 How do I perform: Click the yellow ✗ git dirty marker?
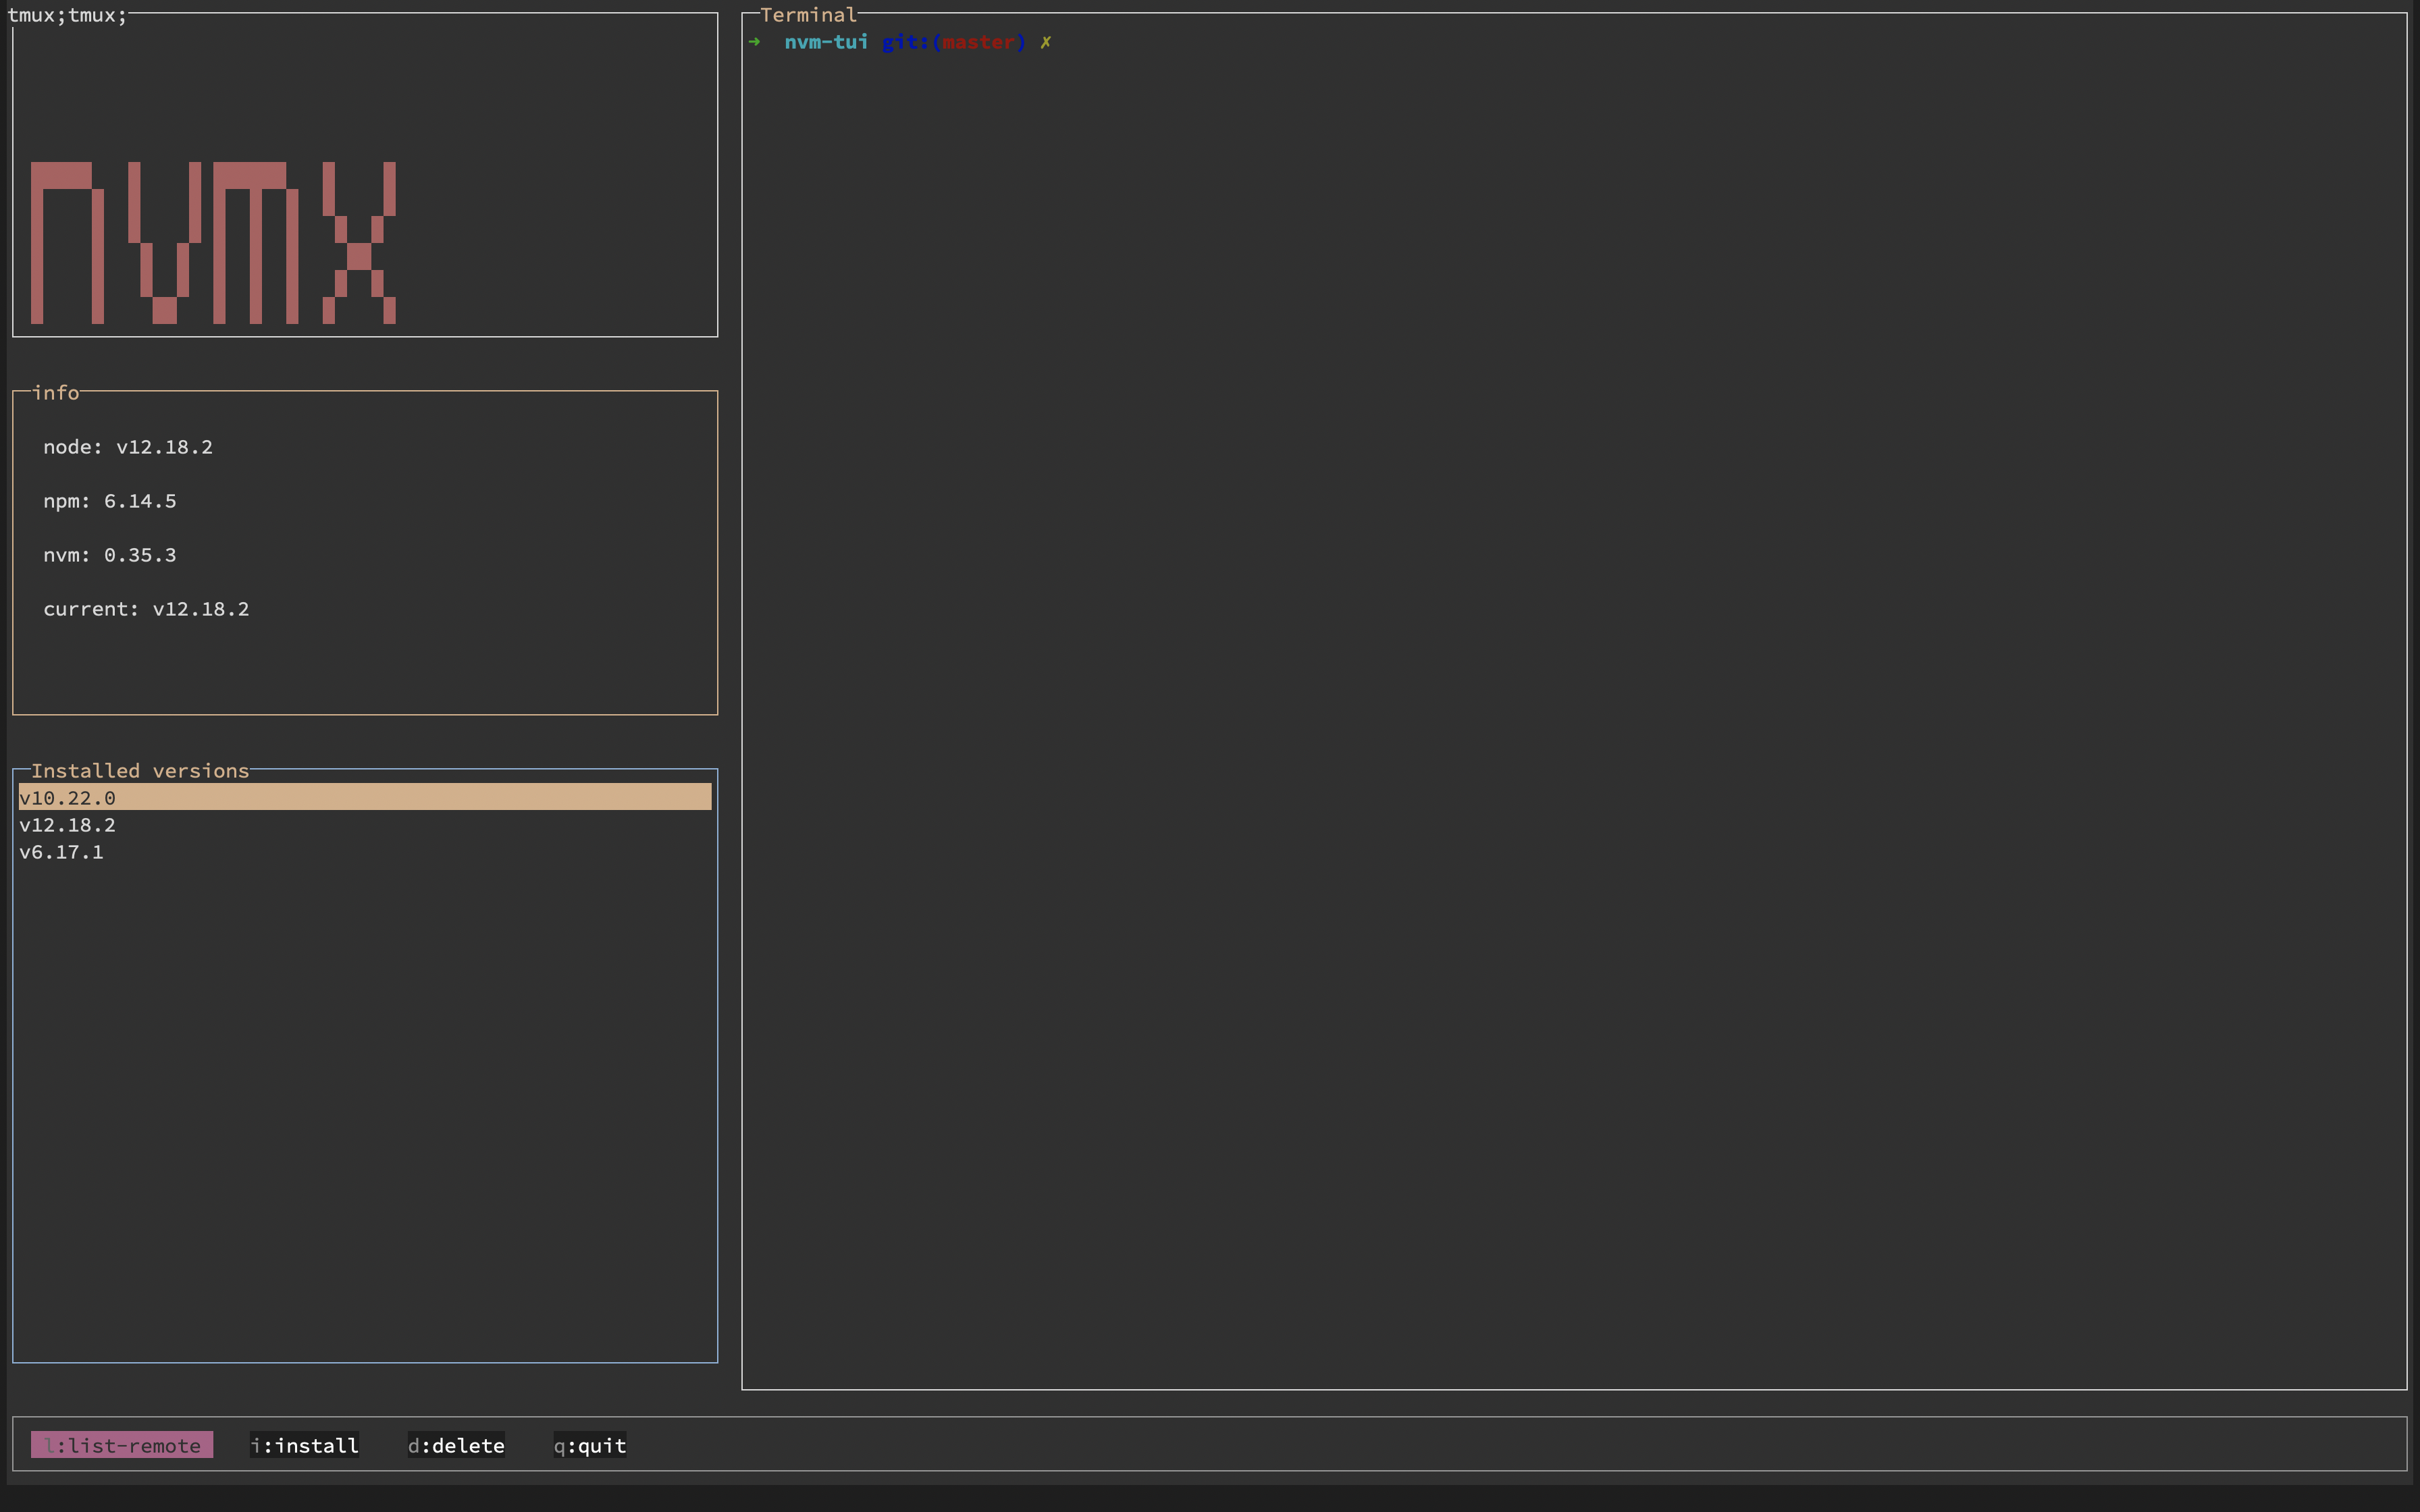pyautogui.click(x=1045, y=42)
